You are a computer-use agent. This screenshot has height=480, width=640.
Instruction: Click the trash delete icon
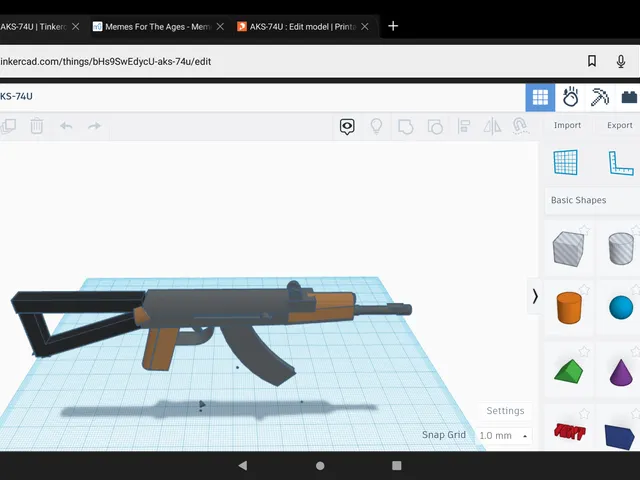37,126
